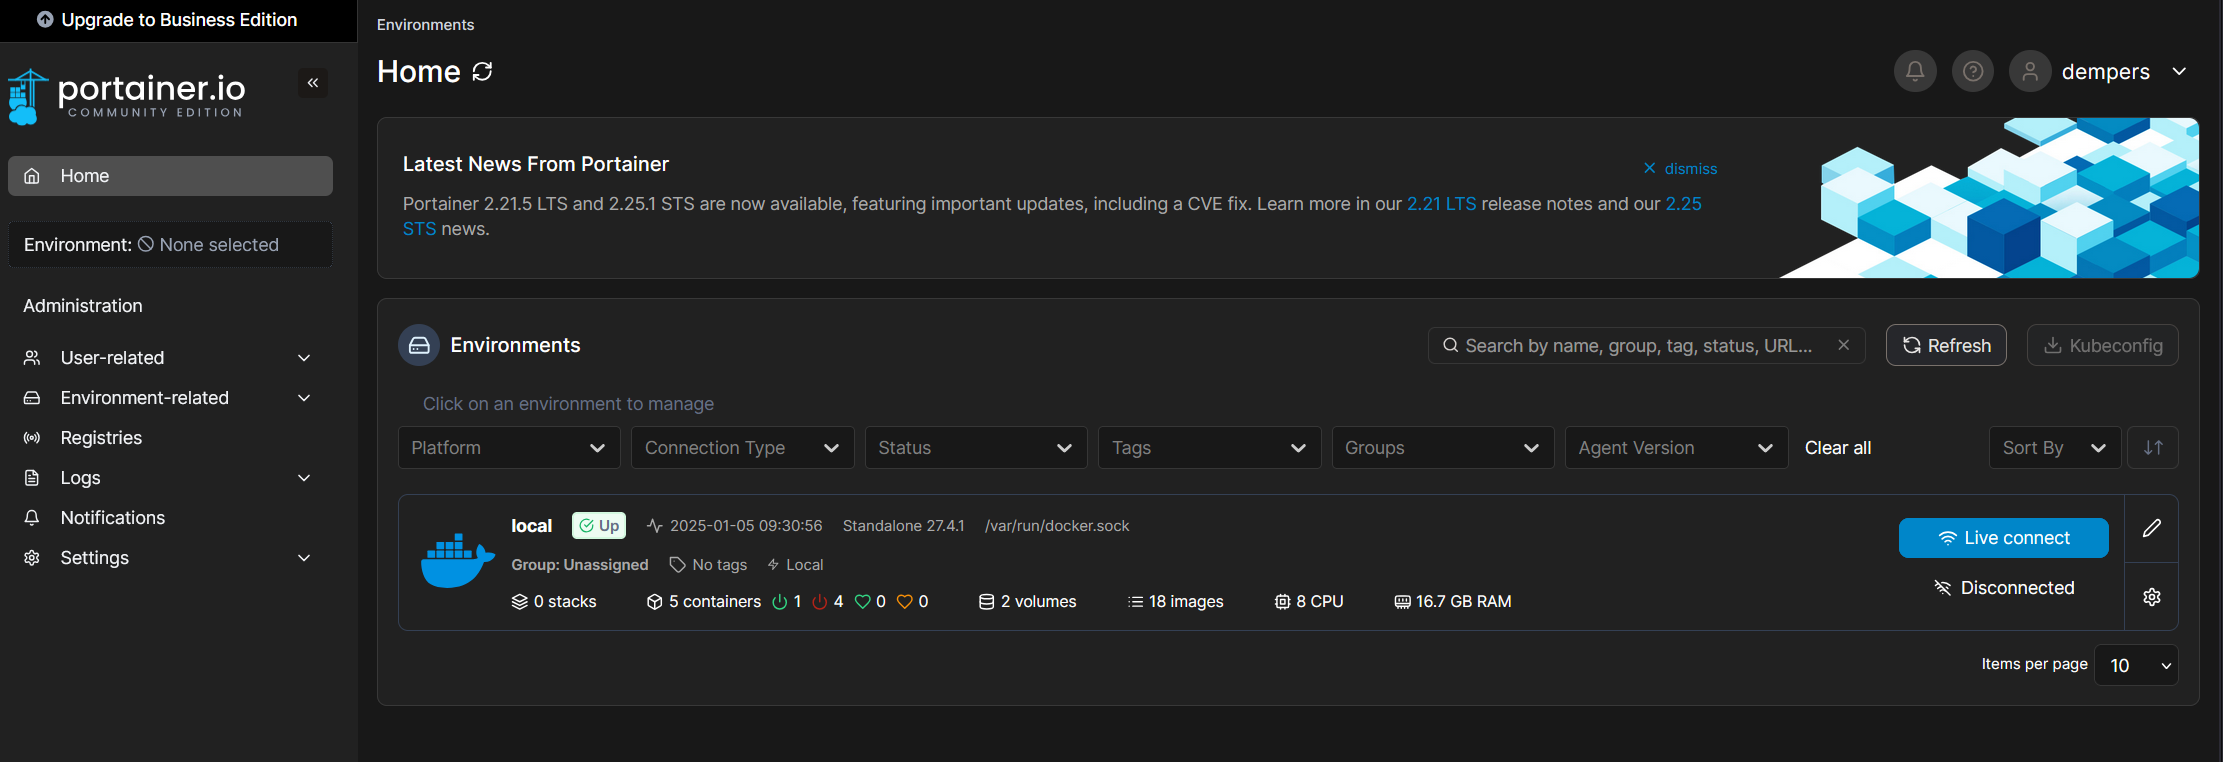Click the Docker whale icon for local

point(458,561)
